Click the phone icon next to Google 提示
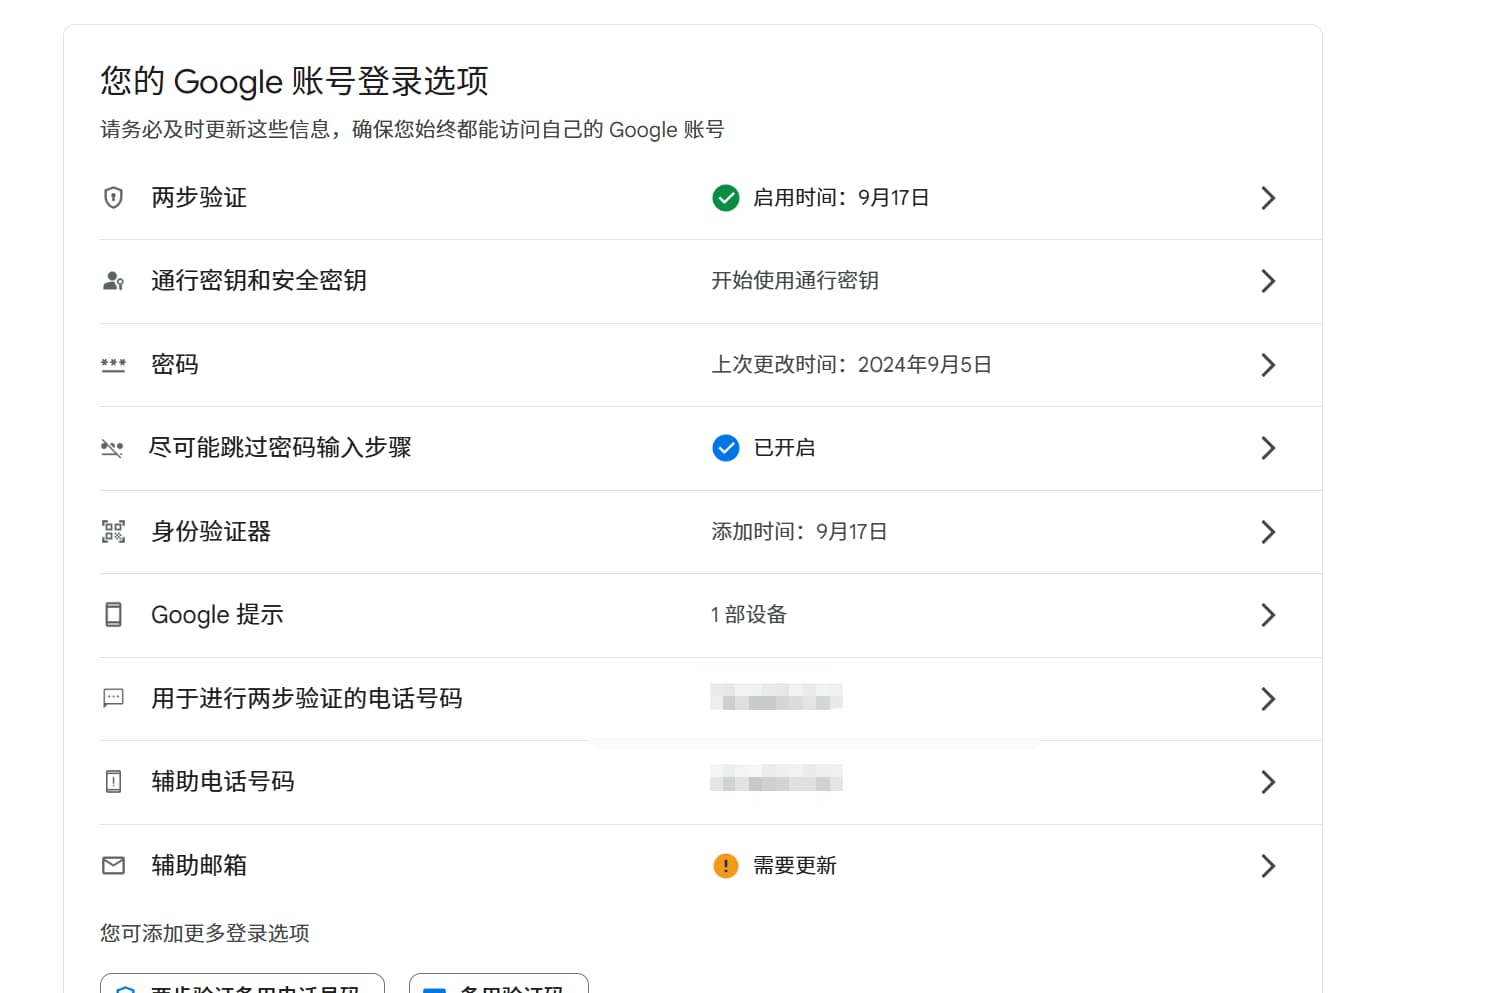The width and height of the screenshot is (1512, 993). coord(114,615)
